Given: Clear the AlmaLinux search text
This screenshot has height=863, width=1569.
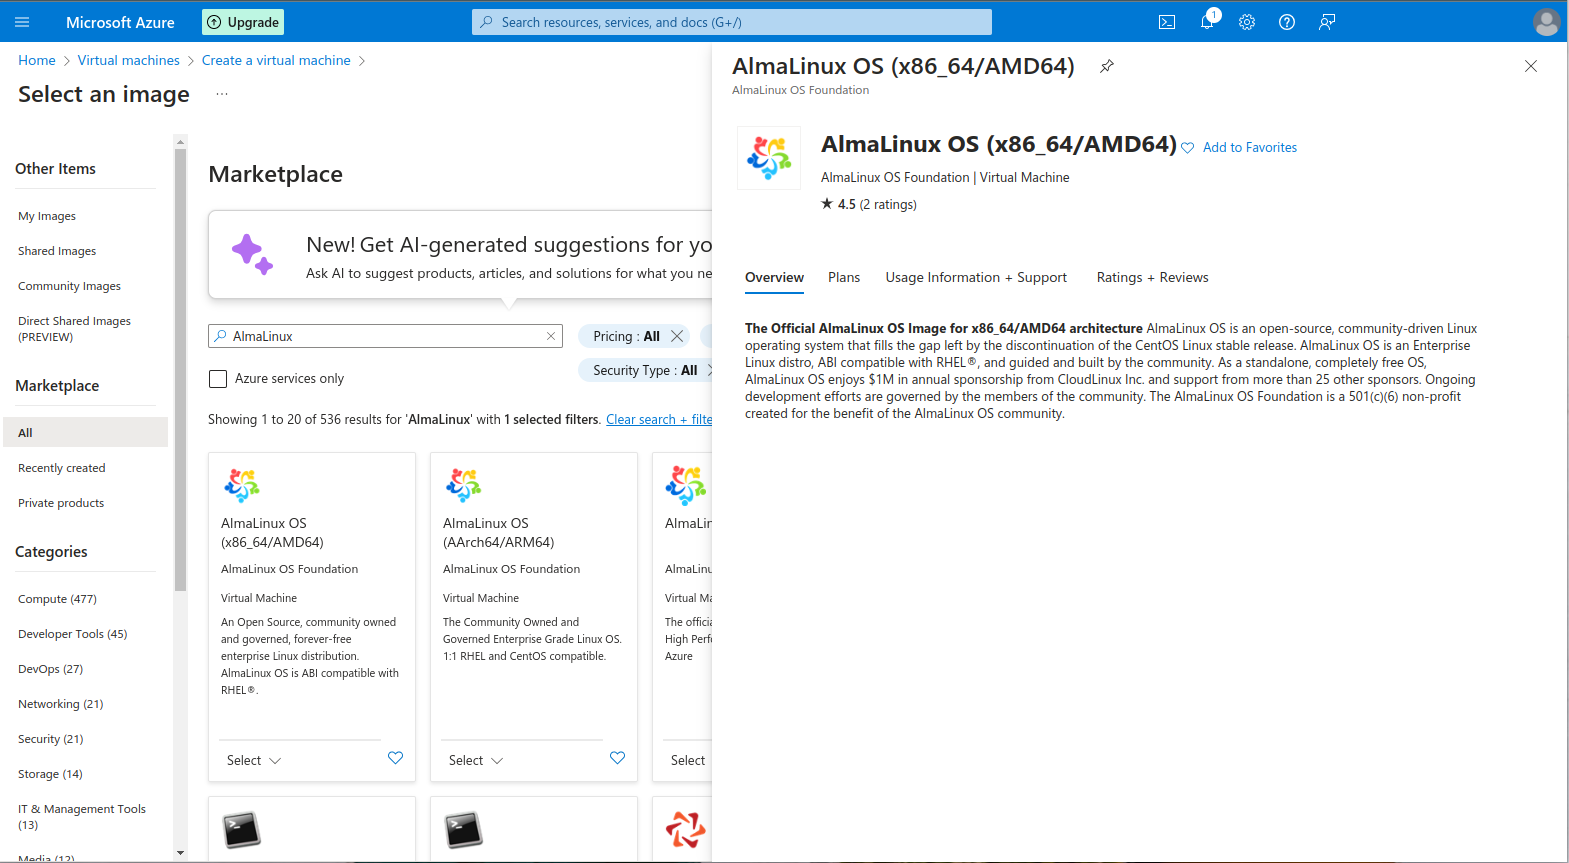Looking at the screenshot, I should click(551, 336).
